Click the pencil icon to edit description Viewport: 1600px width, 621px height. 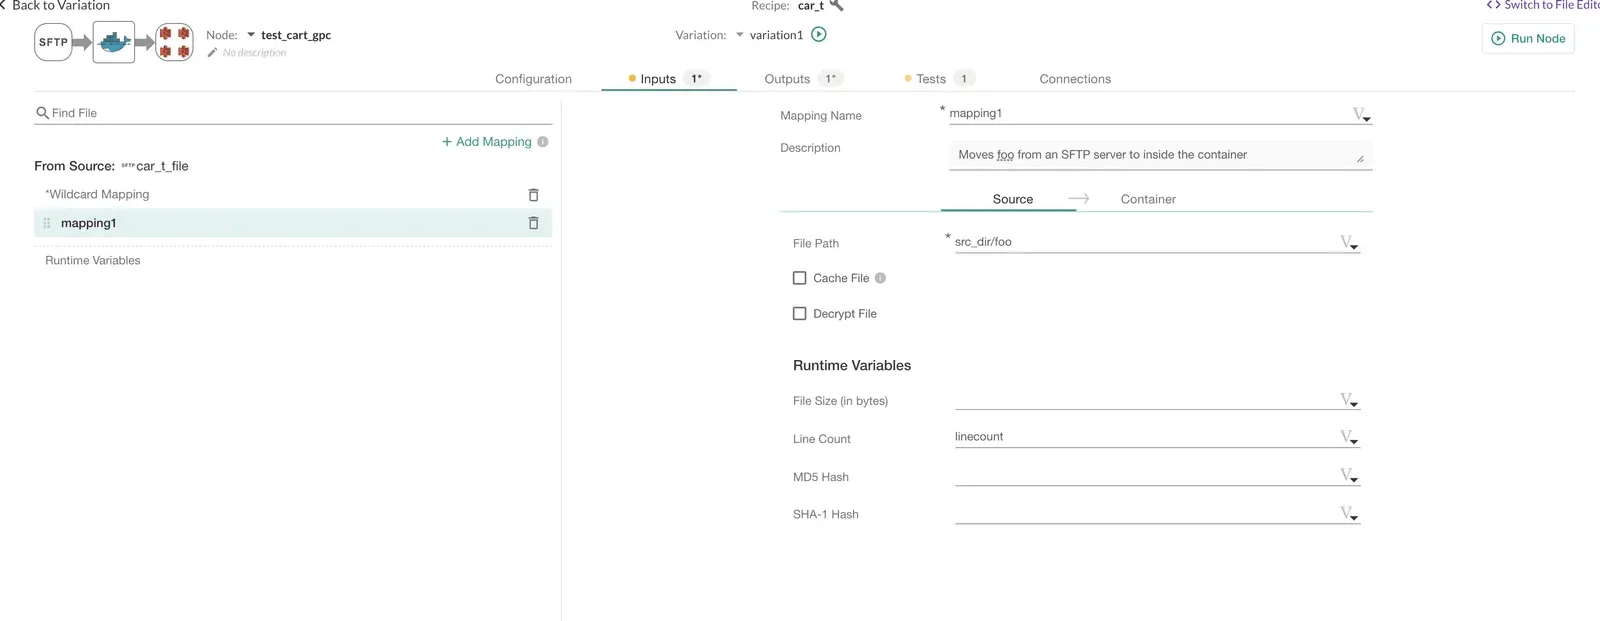click(212, 53)
